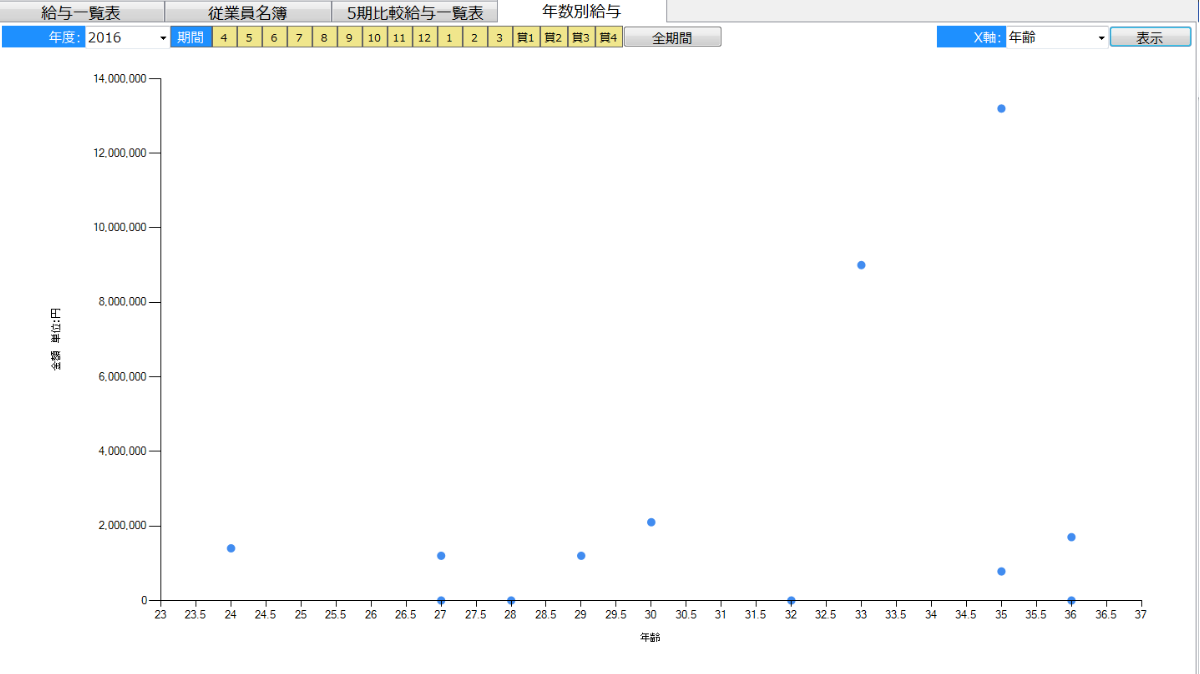Toggle month 7 period button

tap(299, 38)
